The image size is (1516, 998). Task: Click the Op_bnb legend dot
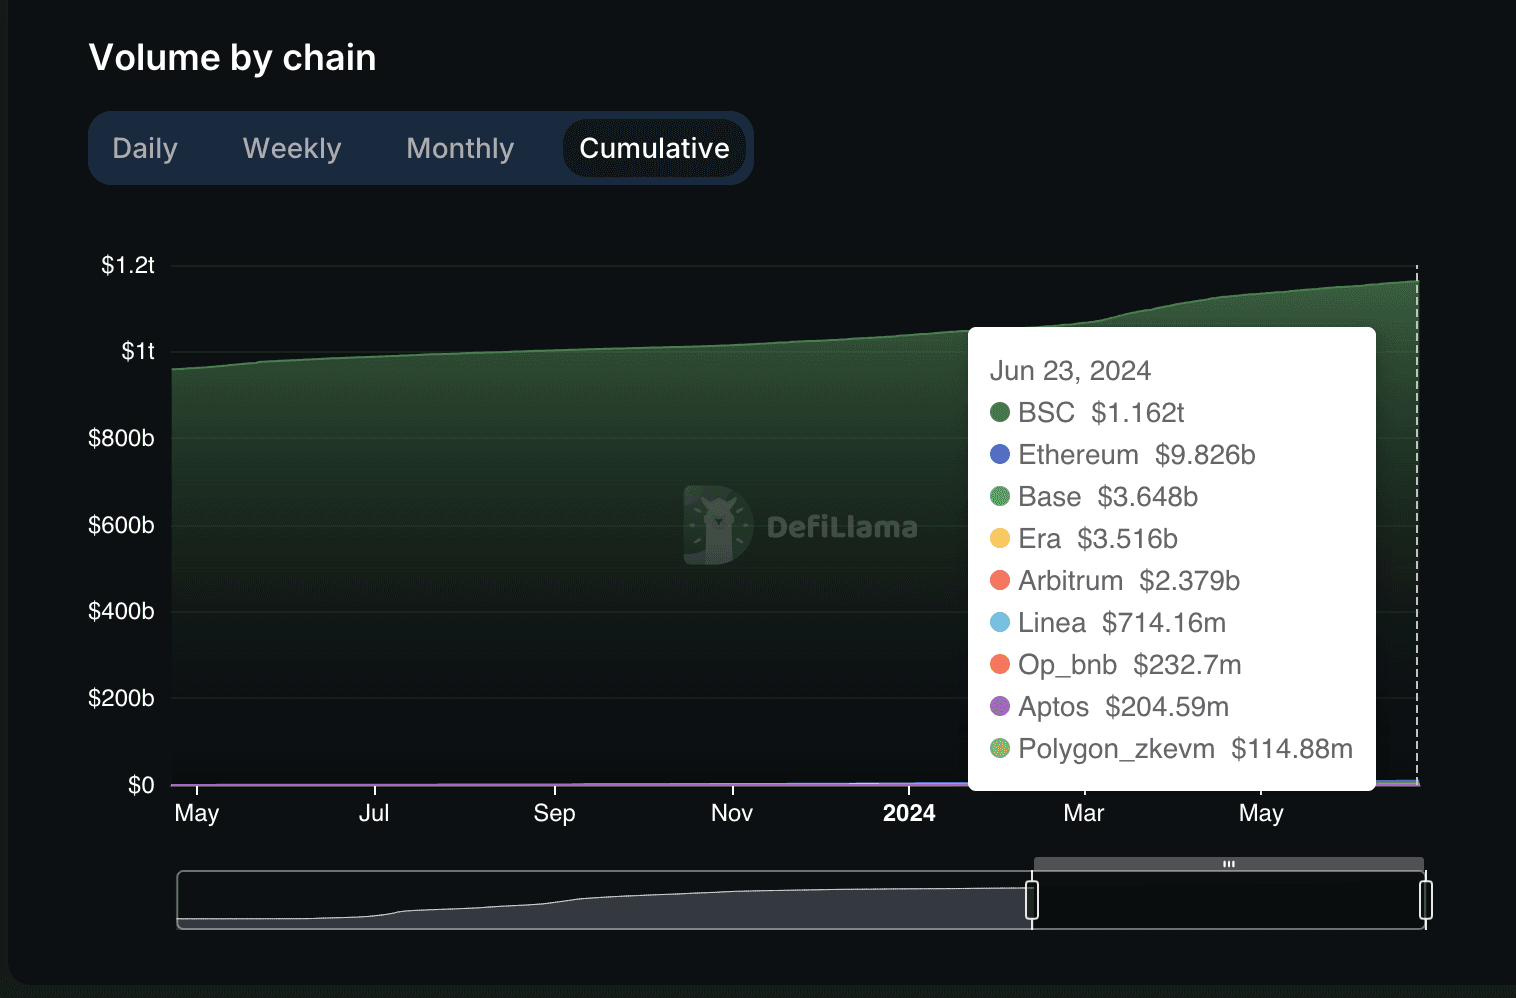pos(1000,664)
